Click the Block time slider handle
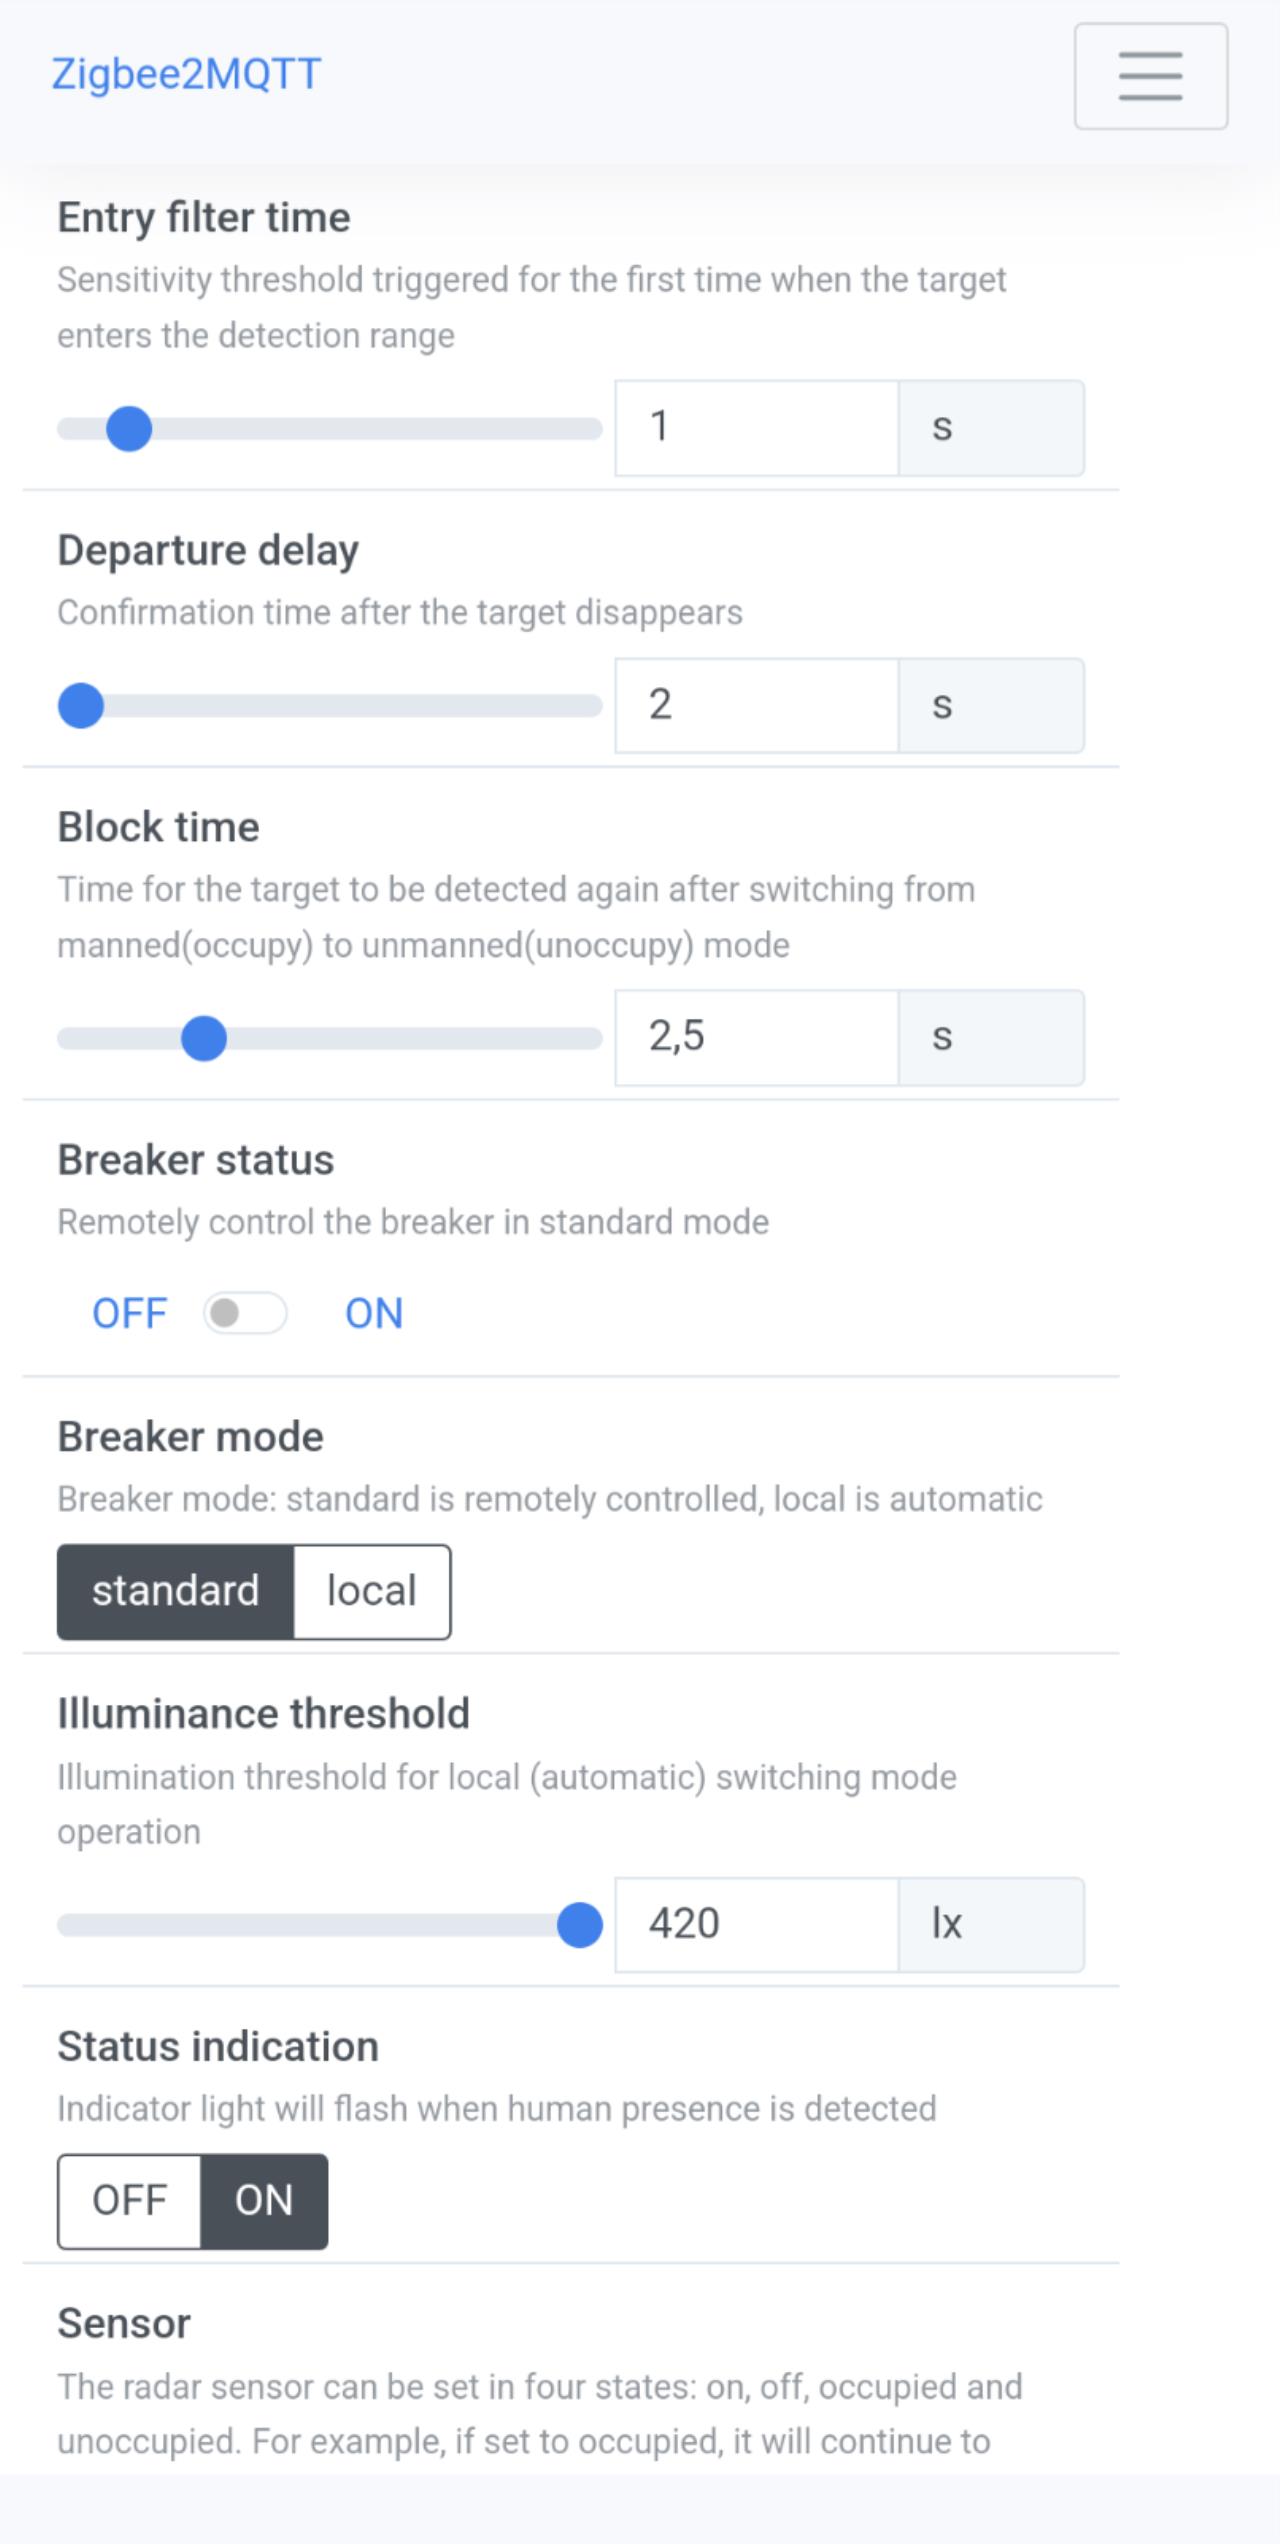 click(x=204, y=1038)
